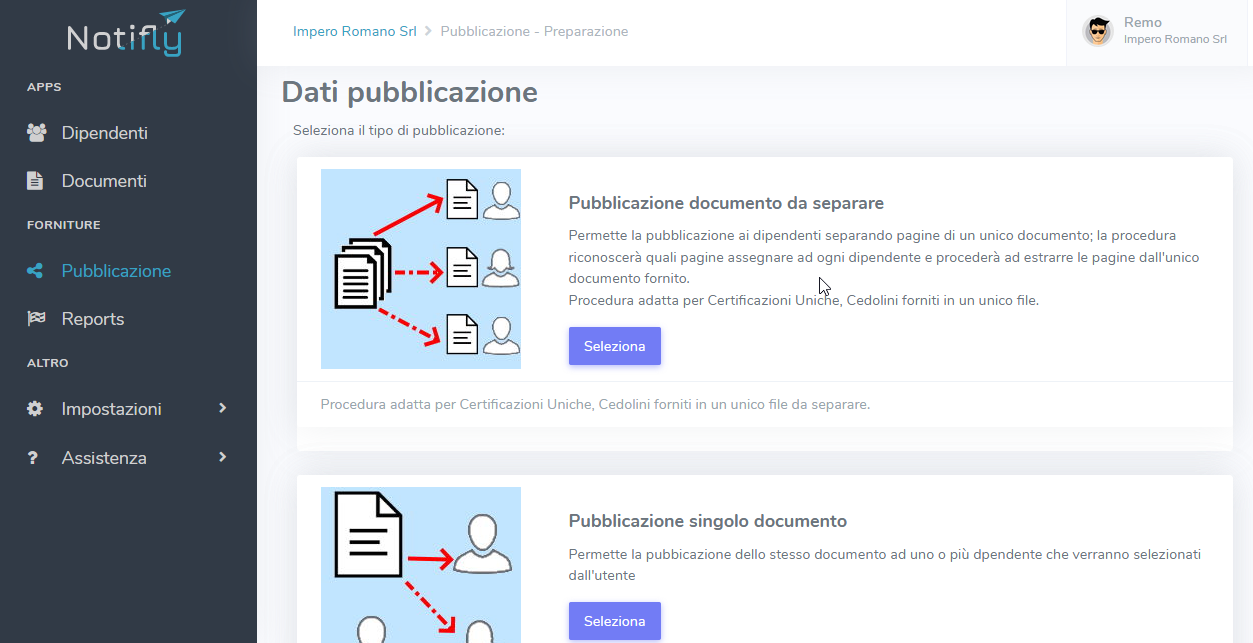Click Remo's profile avatar picture
The height and width of the screenshot is (643, 1253).
point(1096,31)
